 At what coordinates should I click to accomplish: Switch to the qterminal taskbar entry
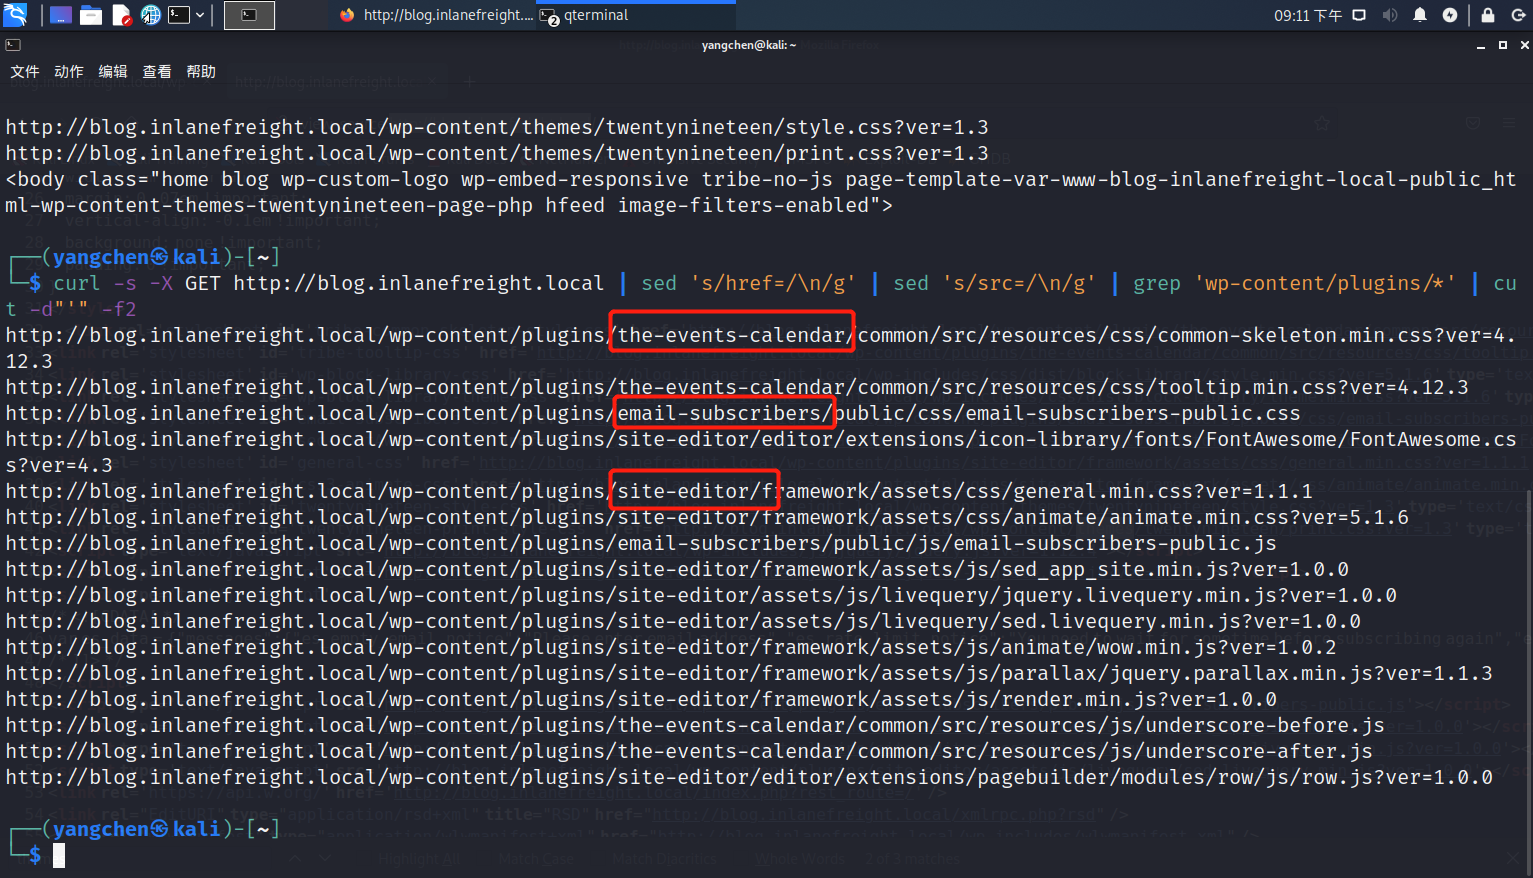click(x=636, y=15)
